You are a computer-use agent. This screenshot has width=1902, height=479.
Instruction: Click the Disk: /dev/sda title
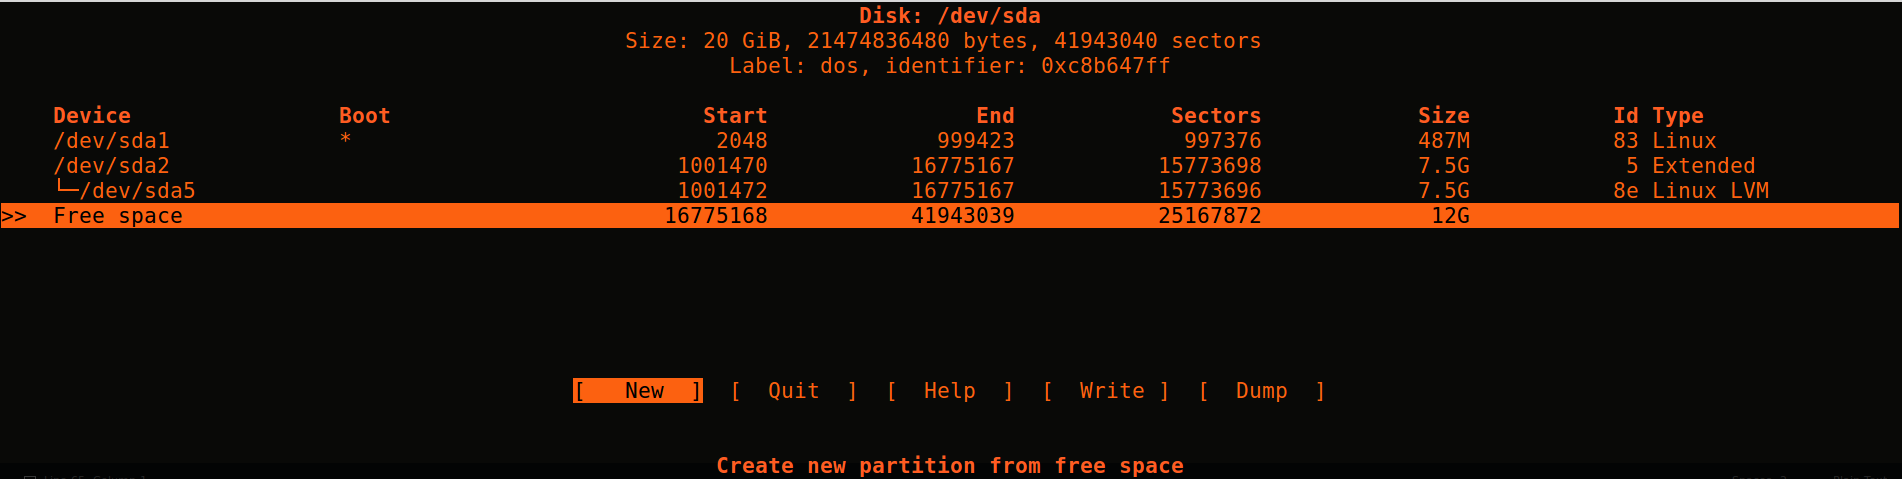pos(949,16)
